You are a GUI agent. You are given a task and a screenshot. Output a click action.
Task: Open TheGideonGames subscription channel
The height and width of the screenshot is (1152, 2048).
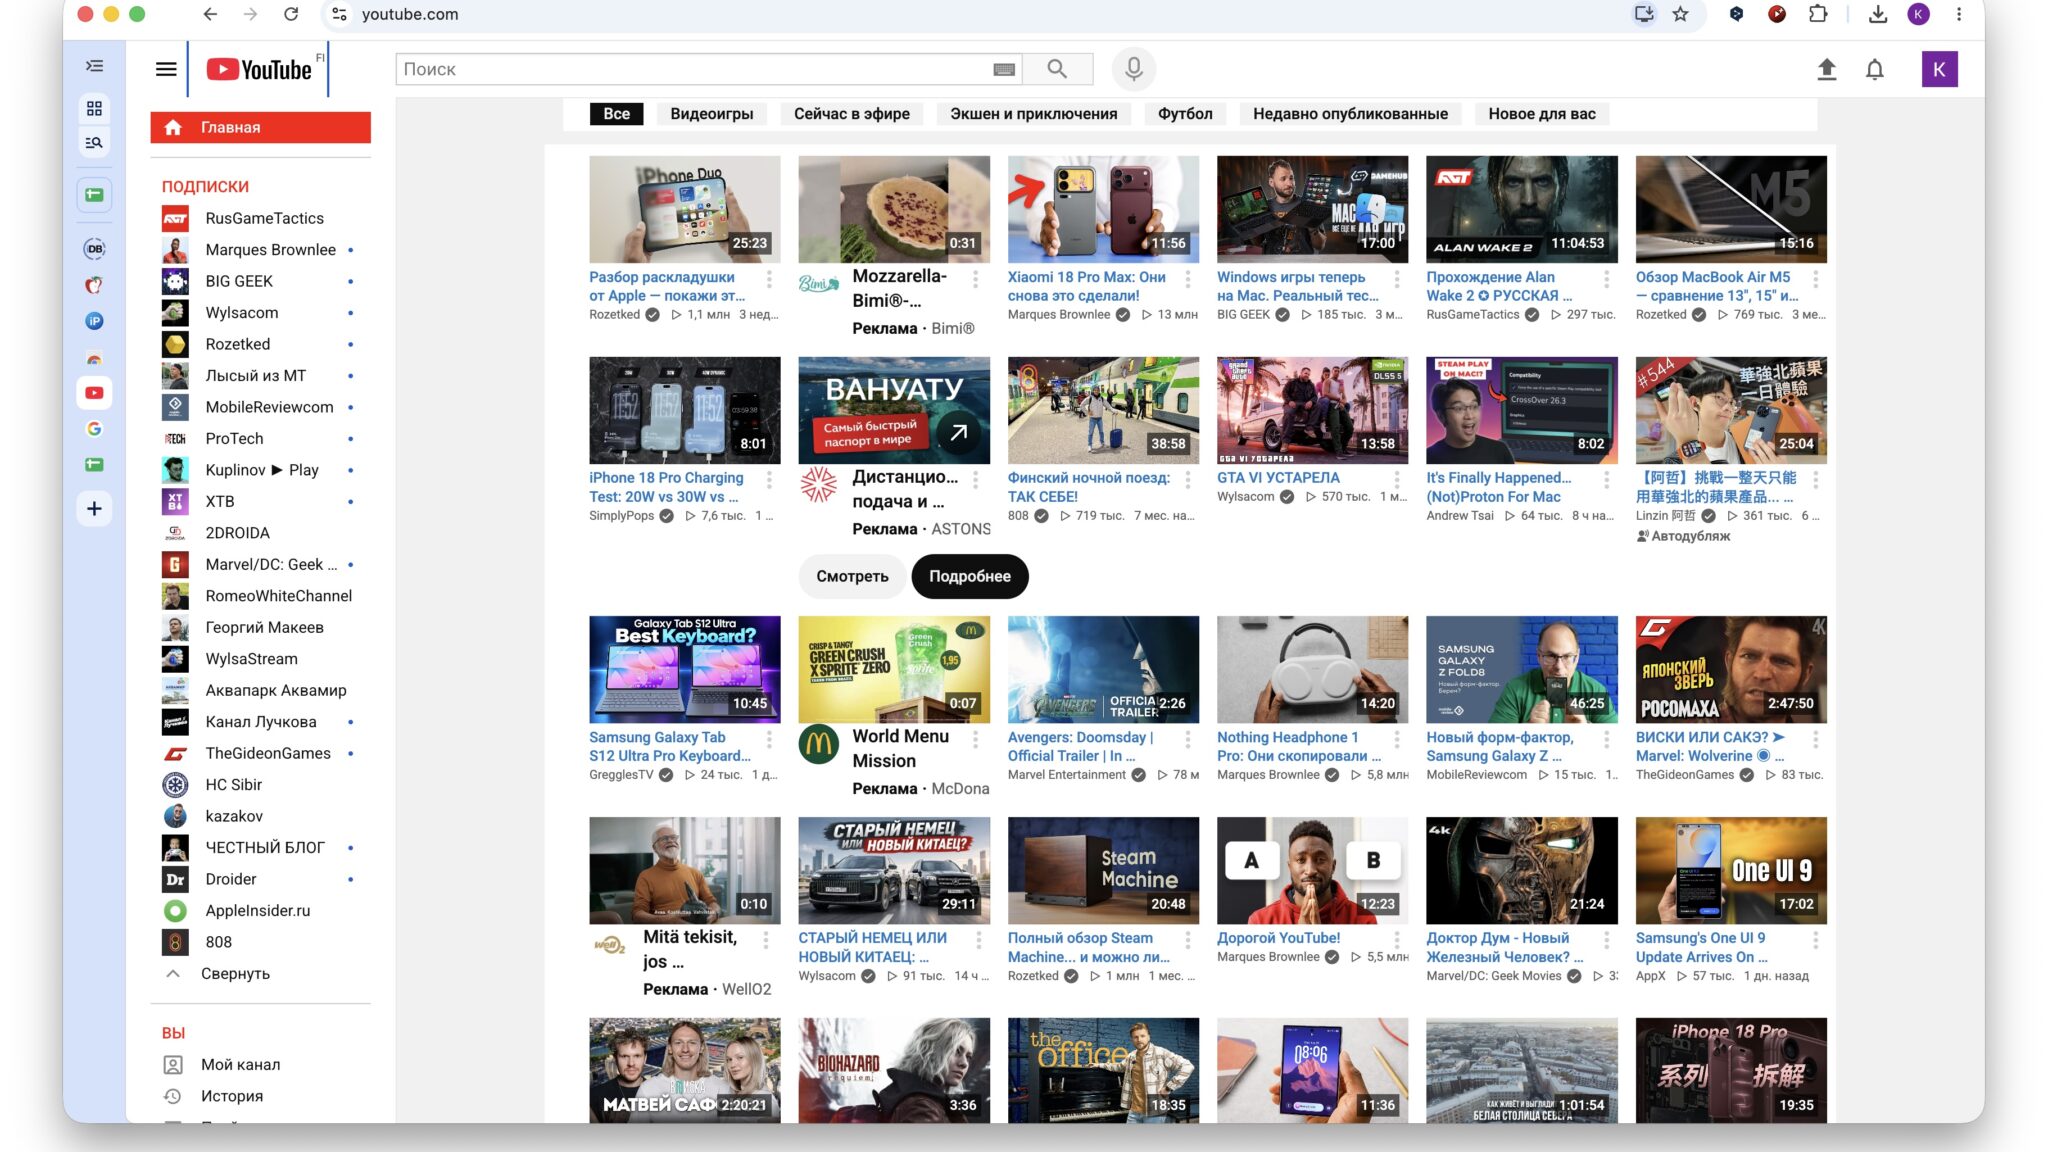[258, 753]
